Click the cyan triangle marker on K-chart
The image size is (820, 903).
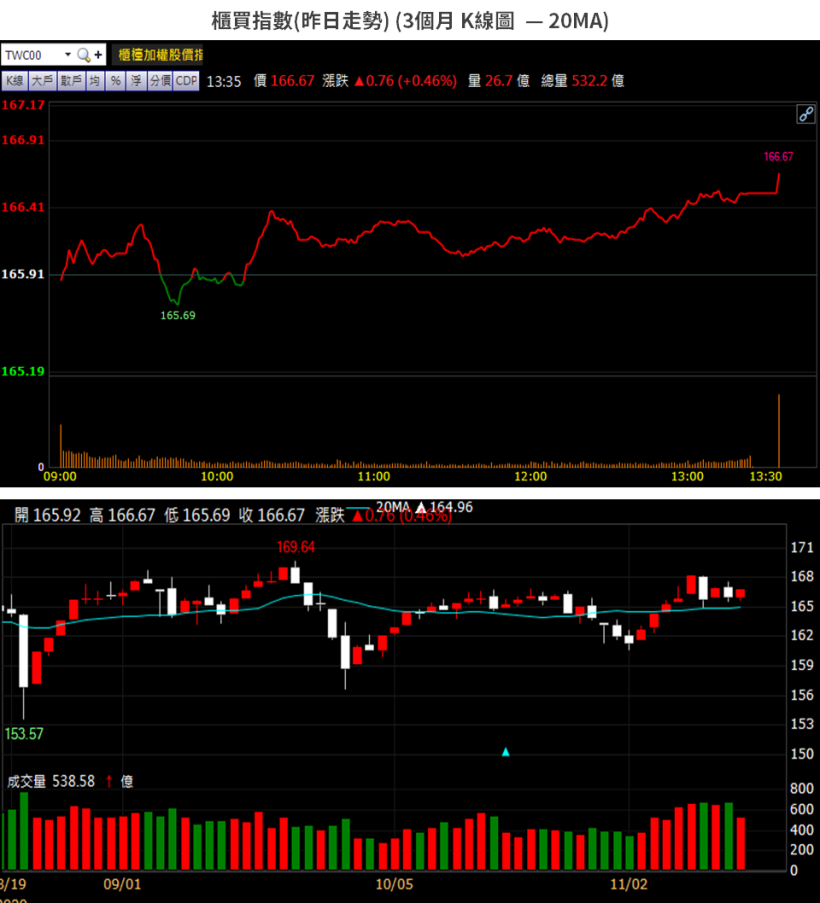pyautogui.click(x=506, y=752)
